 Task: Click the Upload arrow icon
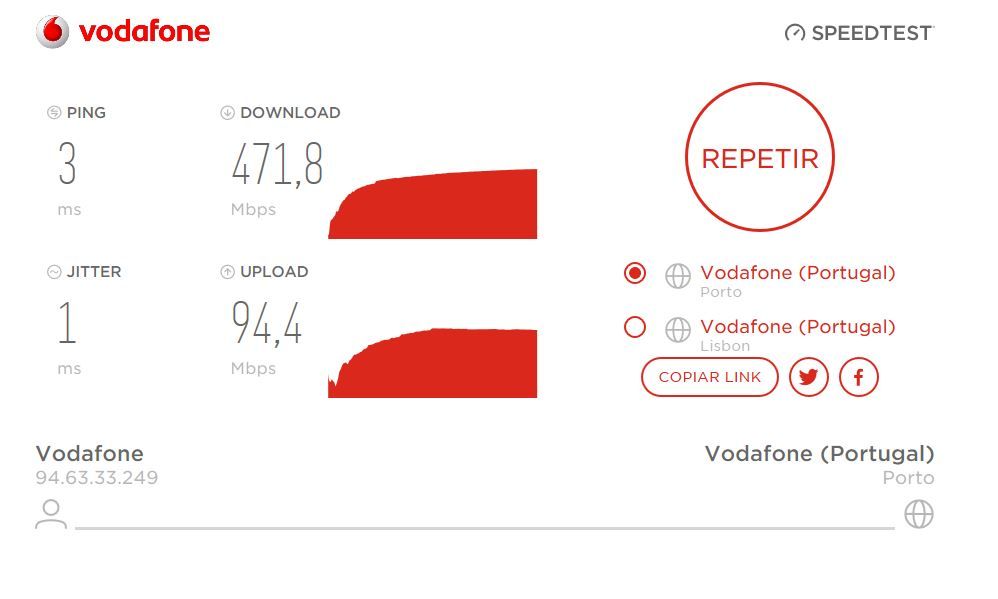(x=227, y=272)
